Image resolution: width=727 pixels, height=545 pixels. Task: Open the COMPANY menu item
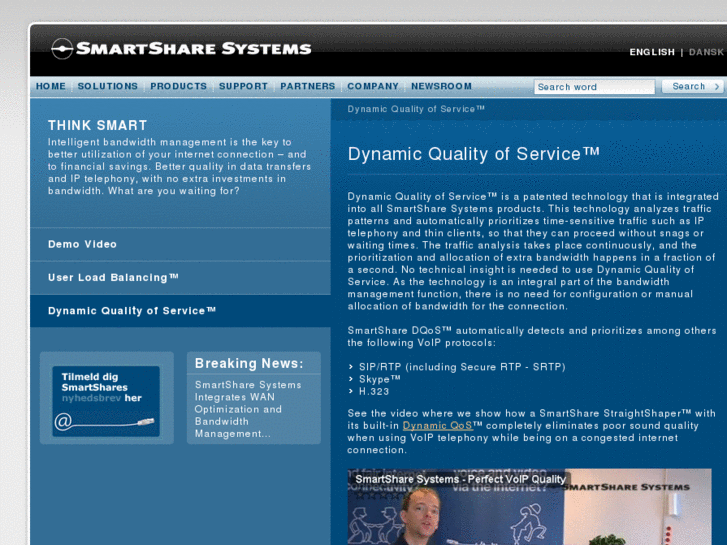pyautogui.click(x=373, y=86)
